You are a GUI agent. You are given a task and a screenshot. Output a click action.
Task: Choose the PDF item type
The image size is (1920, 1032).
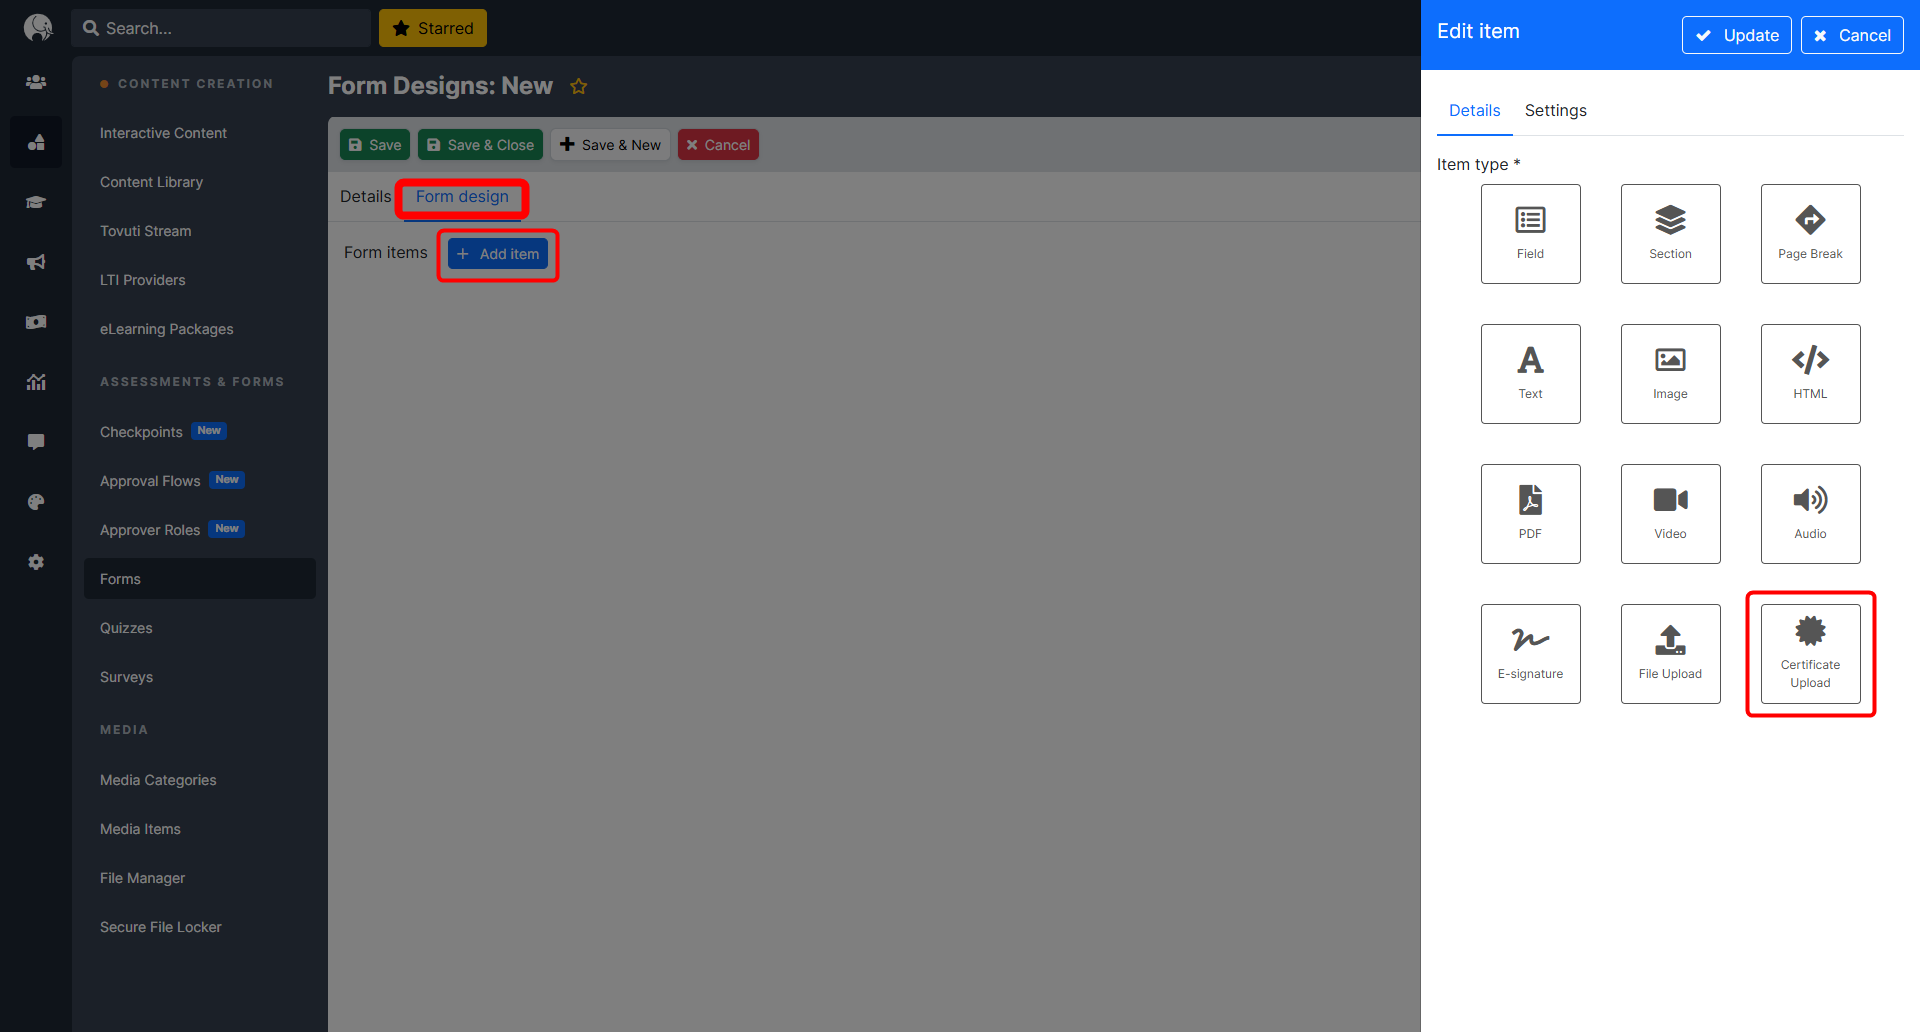coord(1530,514)
